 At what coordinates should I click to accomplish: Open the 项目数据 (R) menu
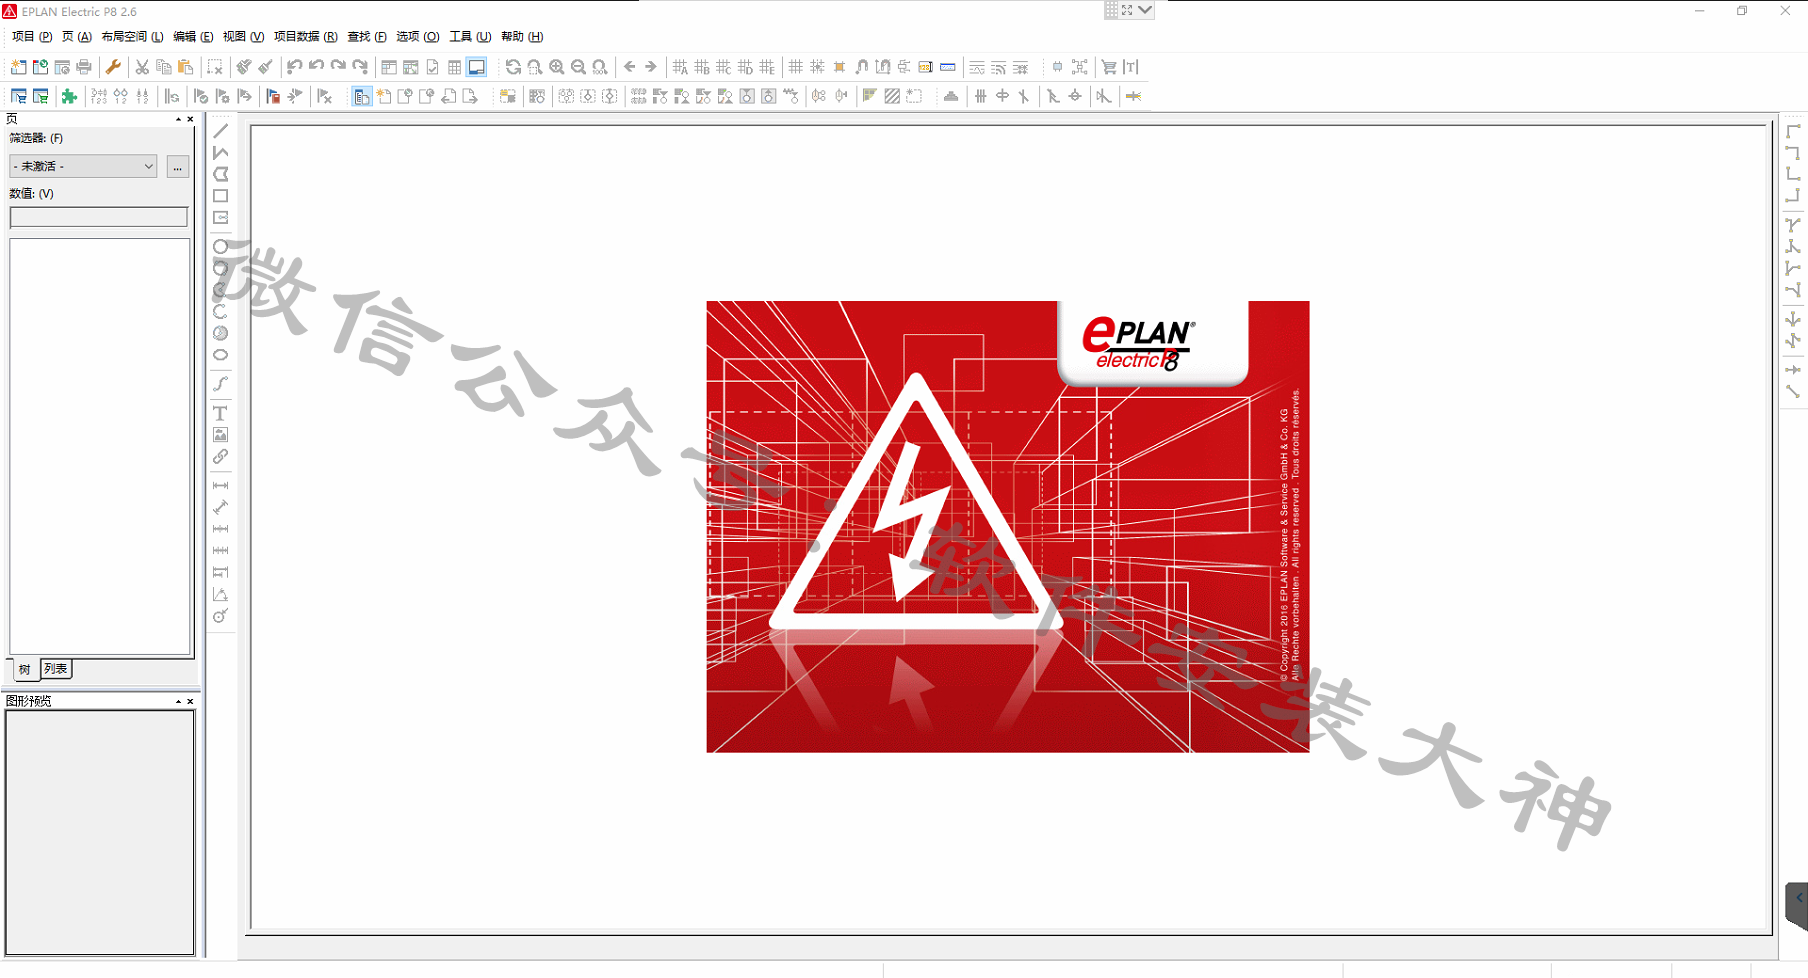click(x=305, y=37)
